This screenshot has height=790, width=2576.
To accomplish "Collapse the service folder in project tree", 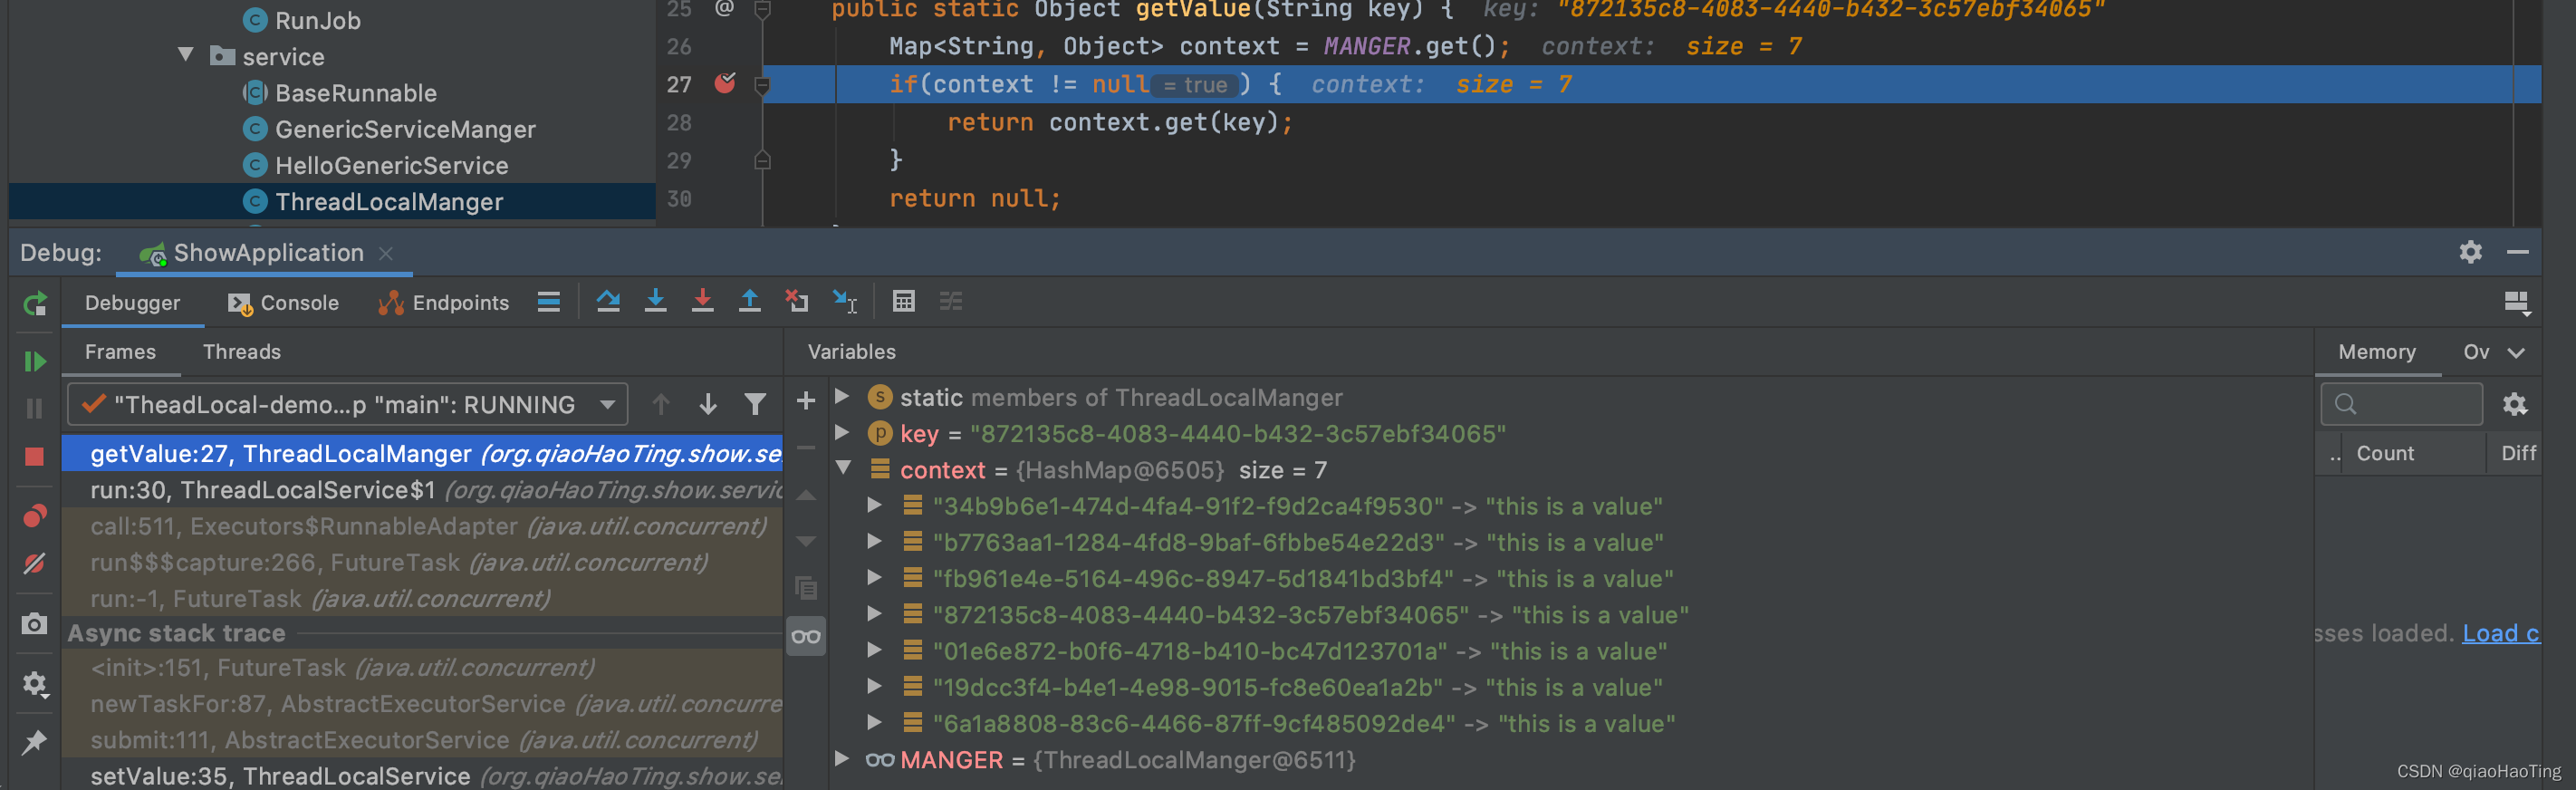I will click(186, 54).
